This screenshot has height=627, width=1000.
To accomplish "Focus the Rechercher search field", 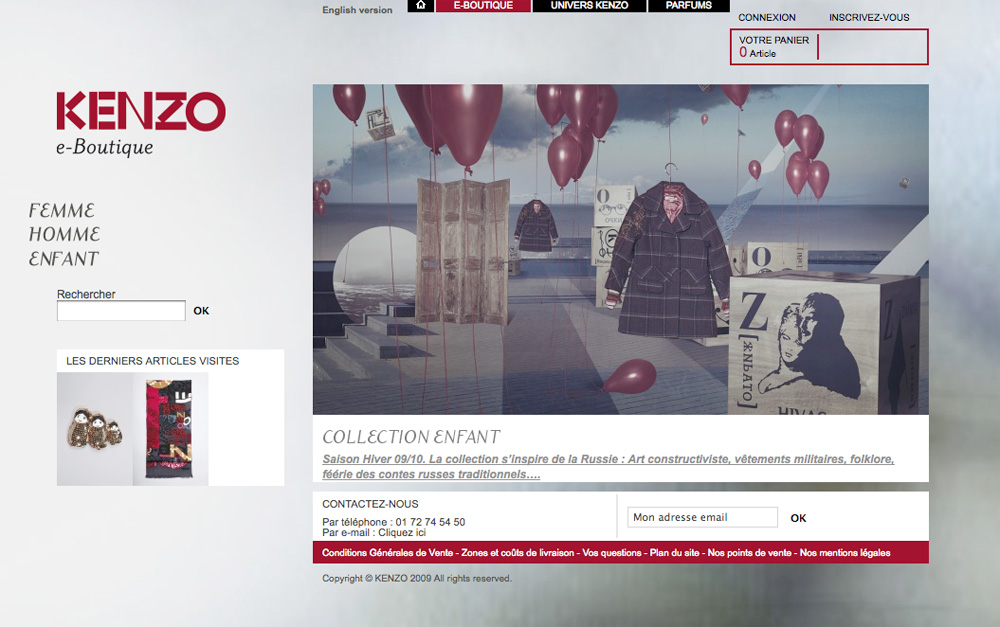I will coord(121,311).
